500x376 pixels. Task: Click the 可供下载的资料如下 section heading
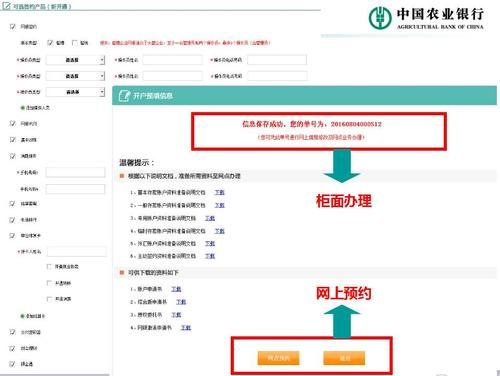click(153, 273)
